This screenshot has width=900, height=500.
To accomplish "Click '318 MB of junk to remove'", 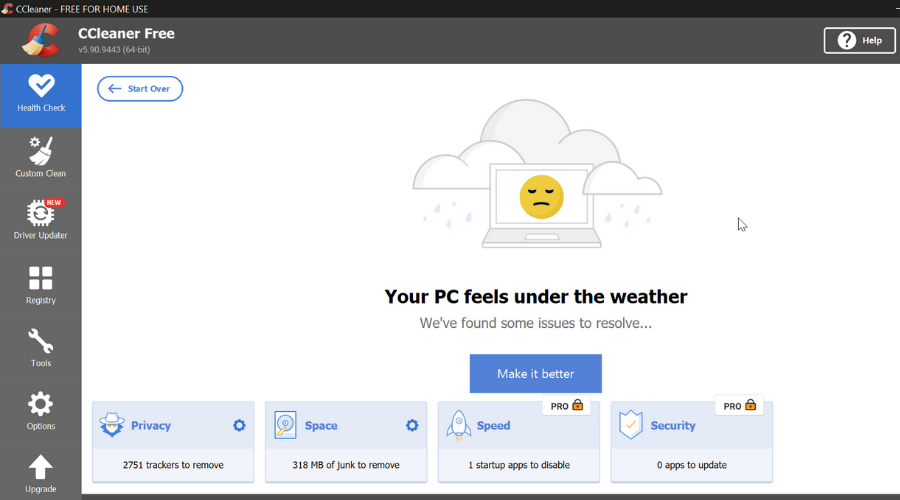I will 346,465.
